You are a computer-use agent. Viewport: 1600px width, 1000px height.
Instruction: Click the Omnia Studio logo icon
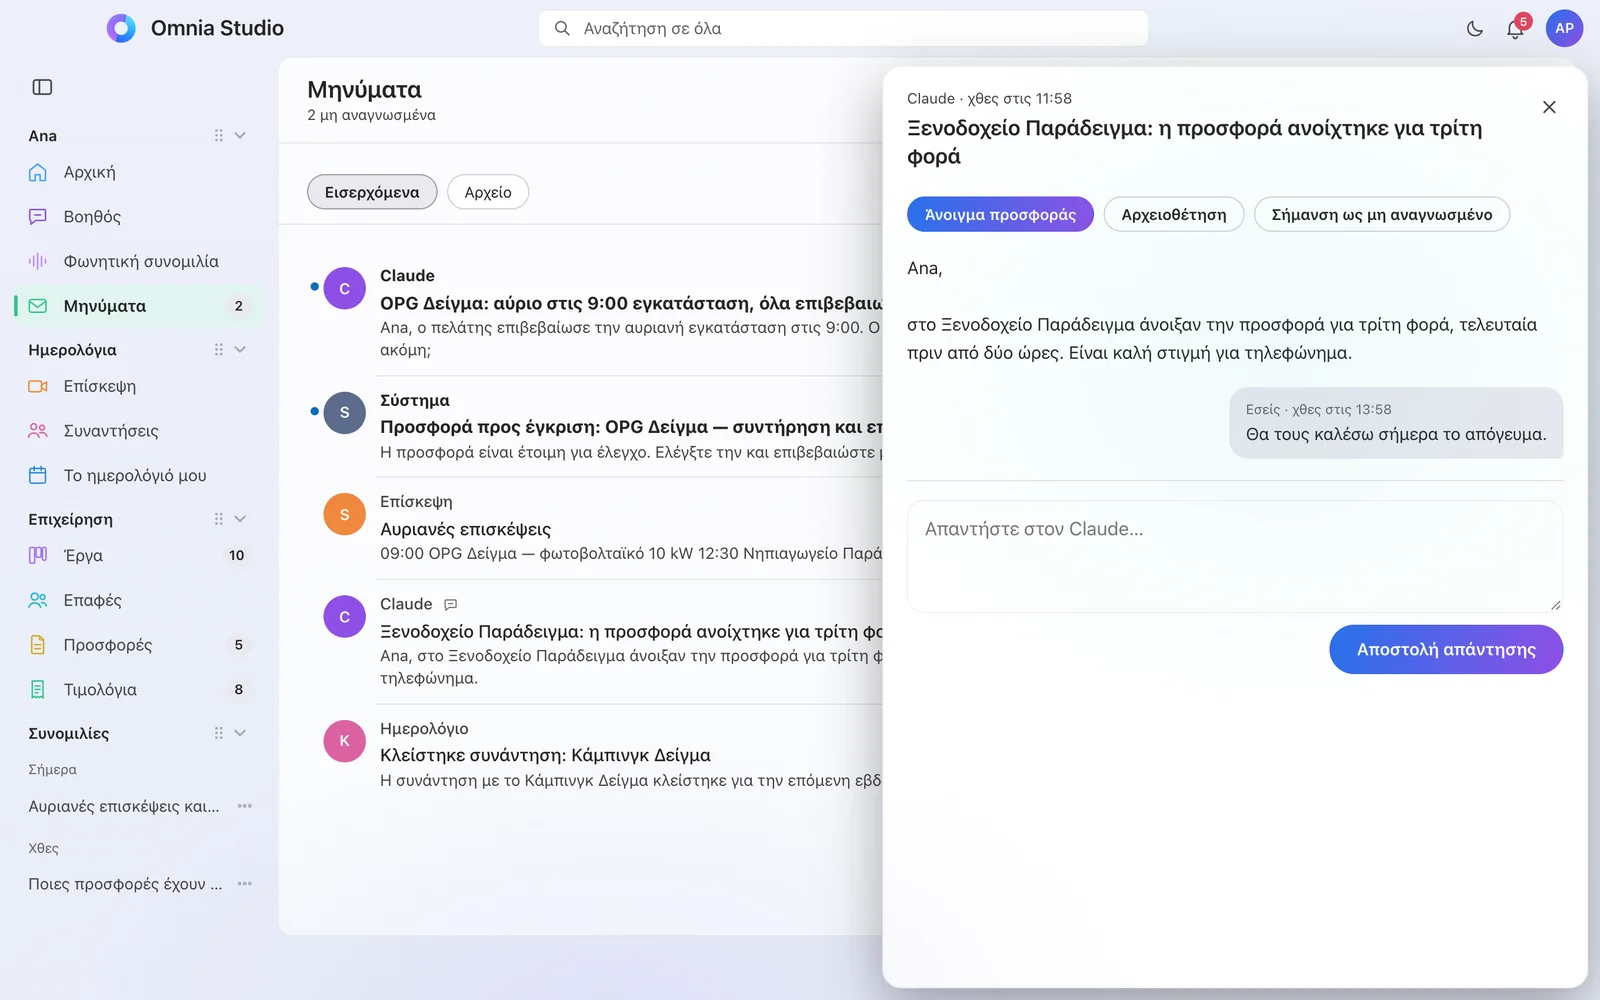coord(121,28)
